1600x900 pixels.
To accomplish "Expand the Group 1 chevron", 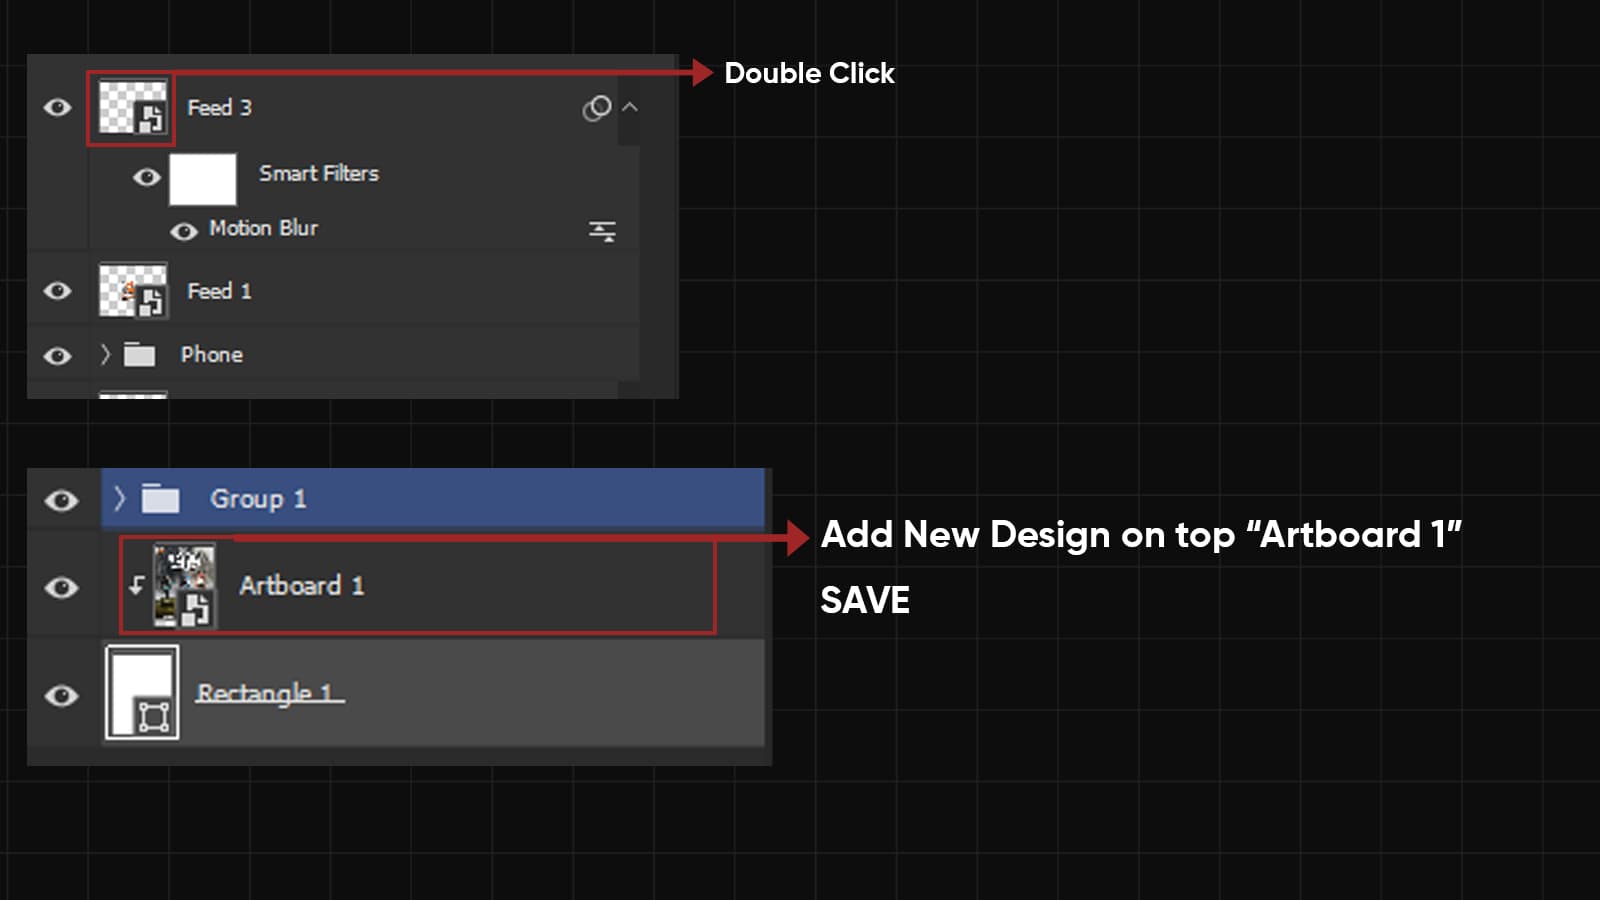I will coord(120,498).
